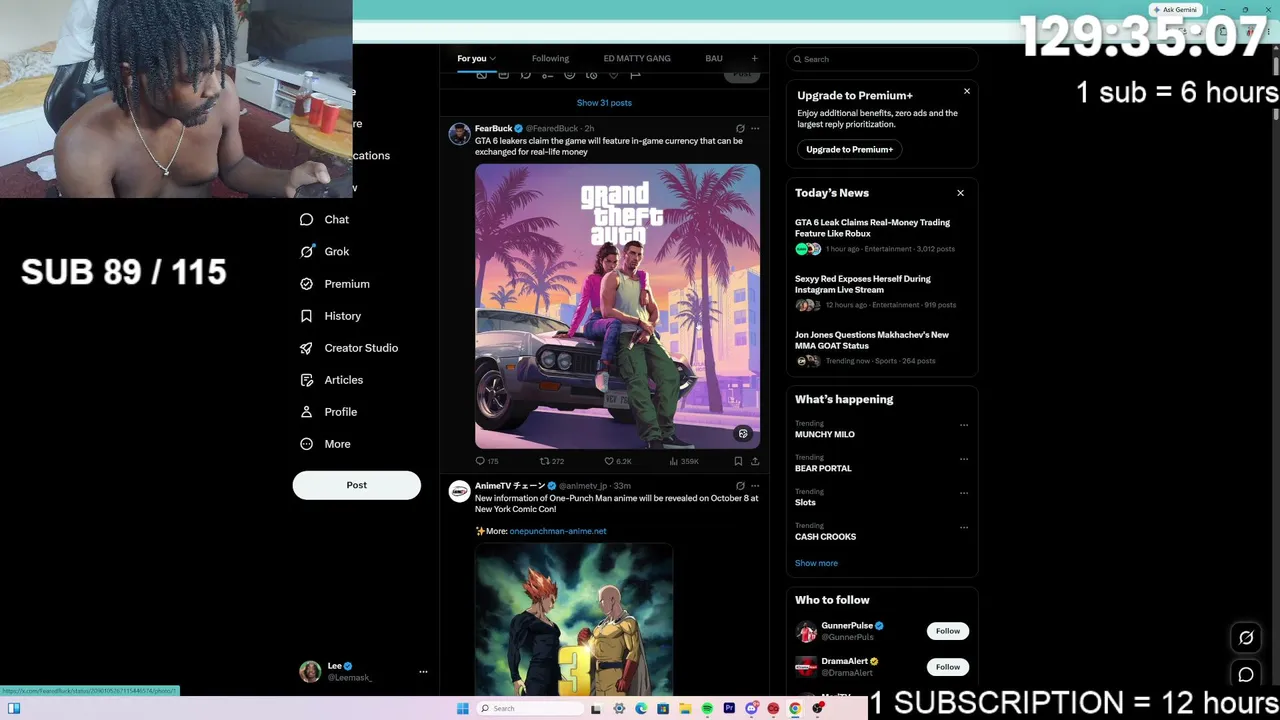The width and height of the screenshot is (1280, 720).
Task: Click the Grok icon on AnimeTV's post
Action: (740, 486)
